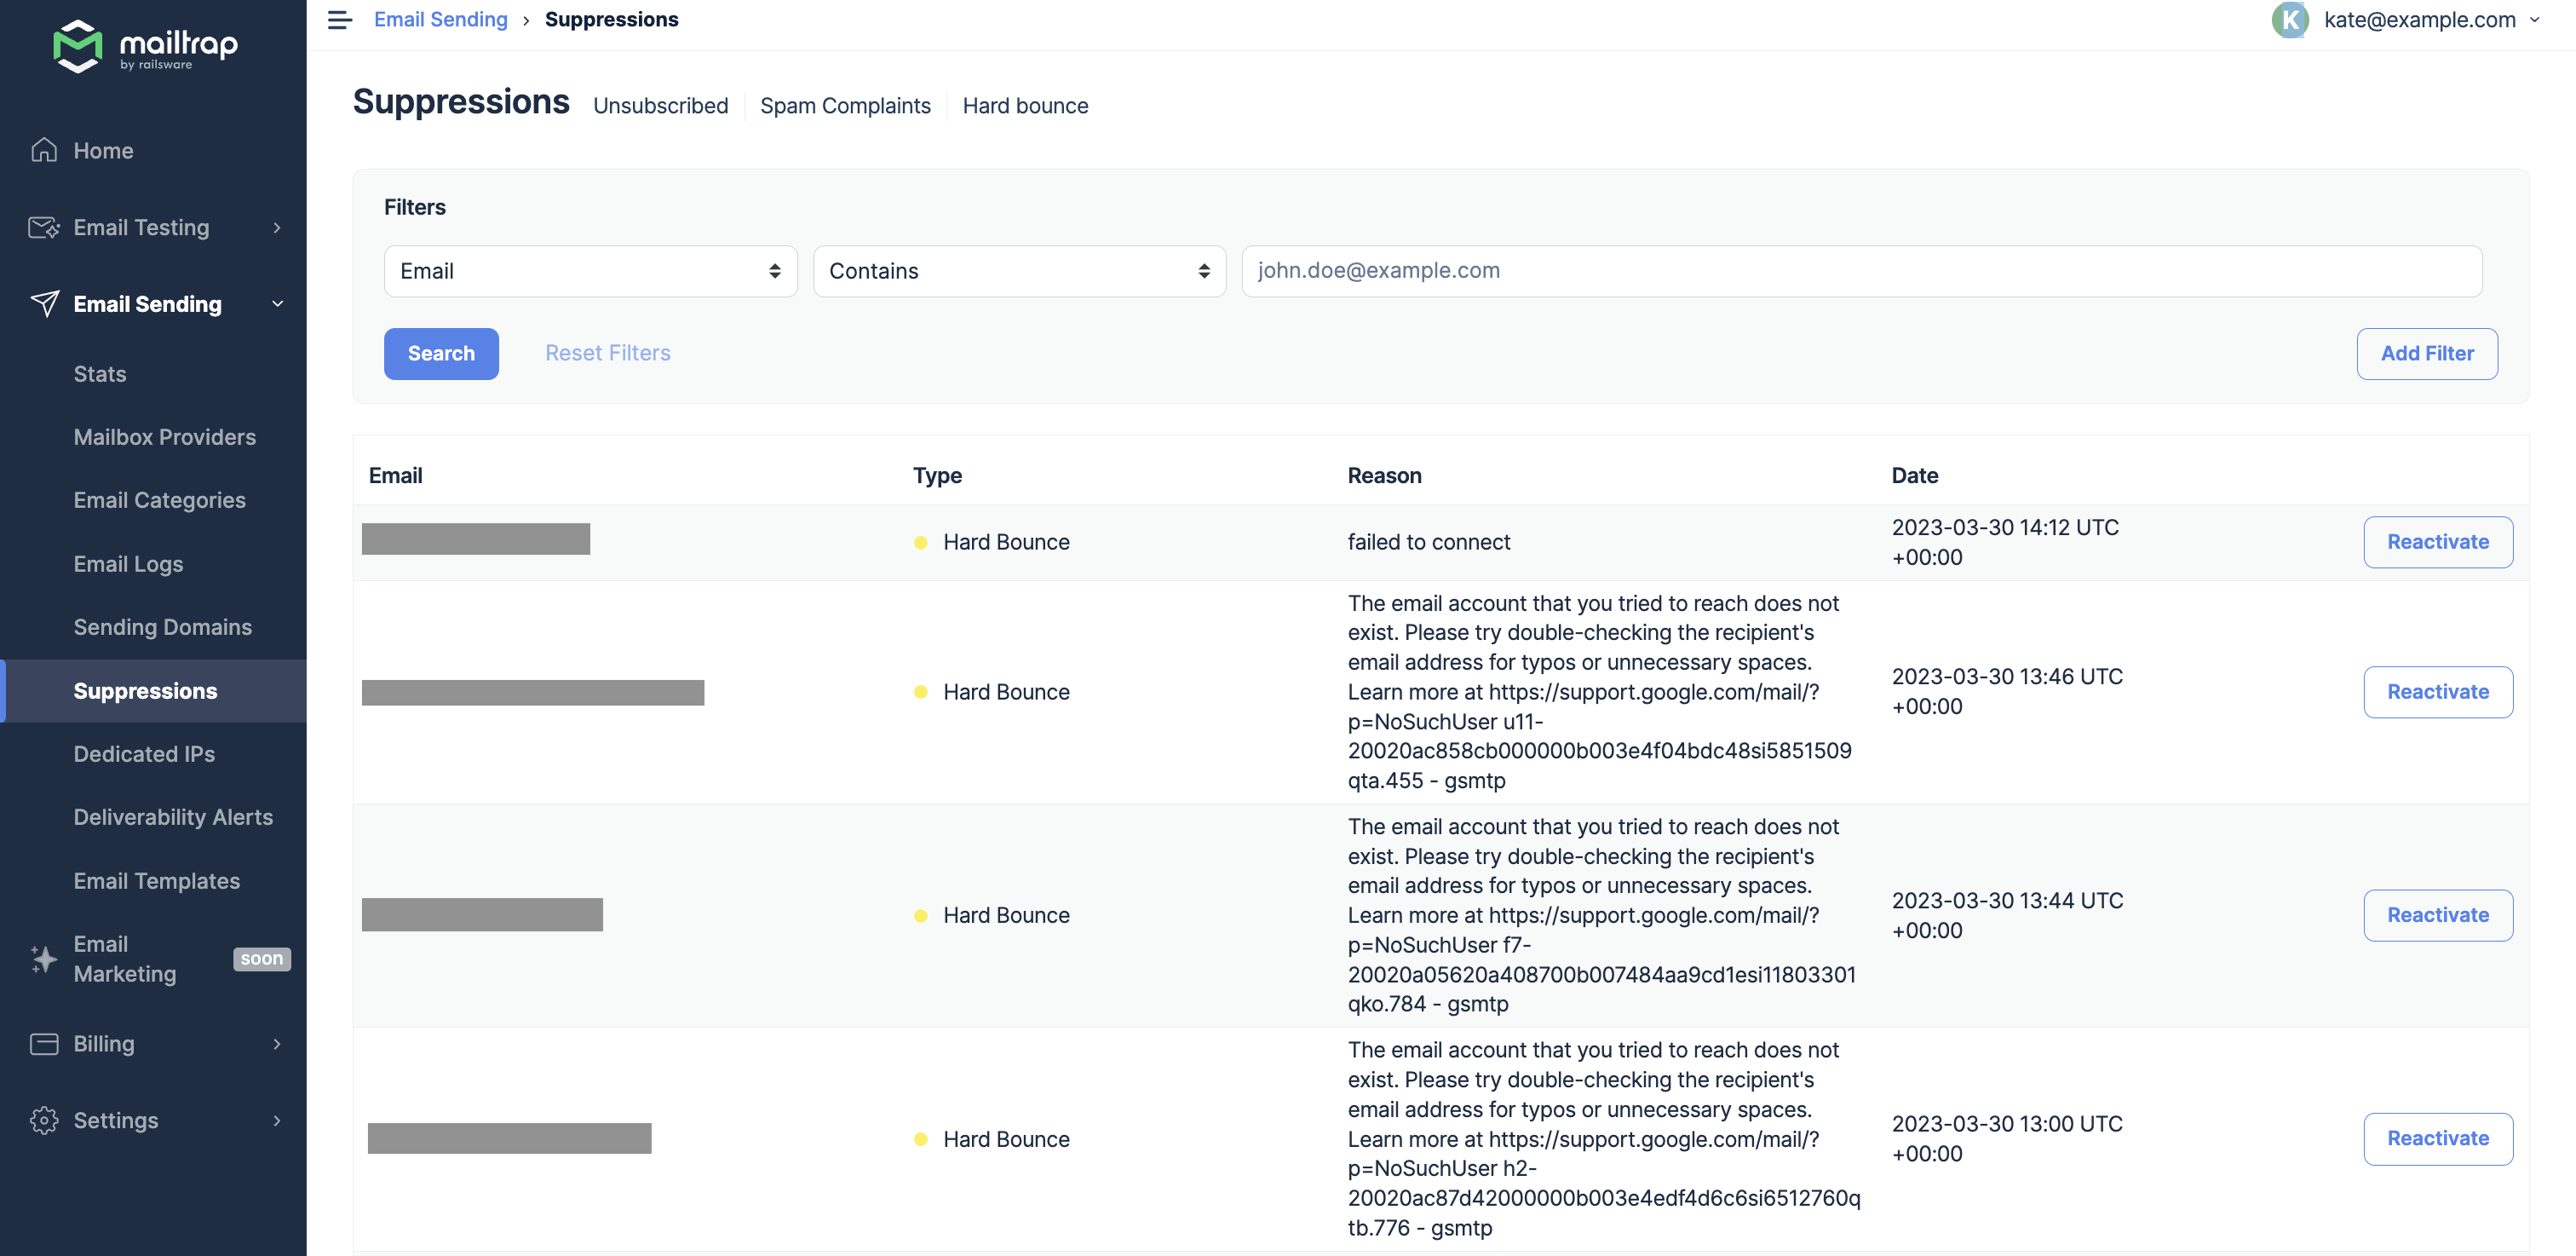Click the Email Testing envelope icon
The image size is (2576, 1256).
point(43,227)
